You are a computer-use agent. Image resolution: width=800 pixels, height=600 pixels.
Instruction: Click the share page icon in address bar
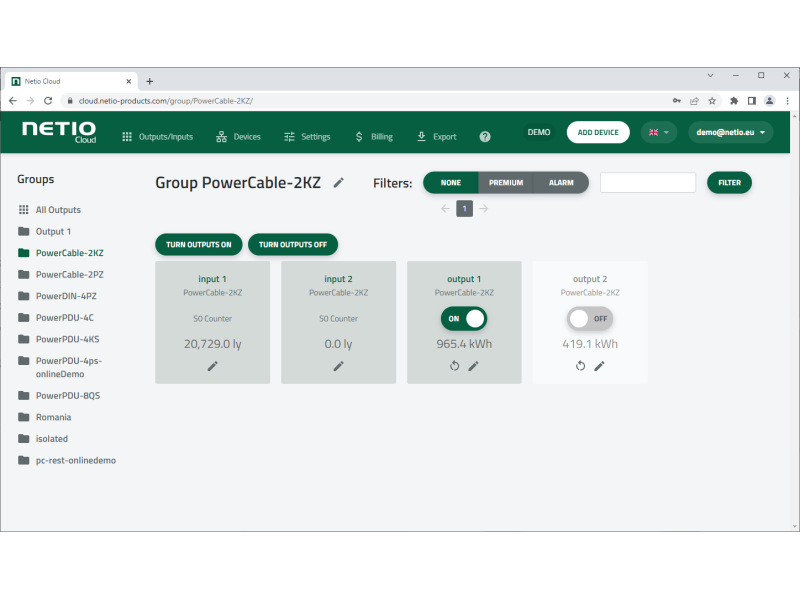coord(694,101)
